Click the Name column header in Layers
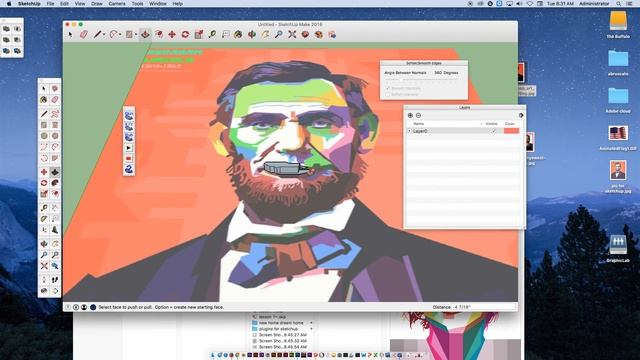This screenshot has height=360, width=640. pyautogui.click(x=419, y=124)
